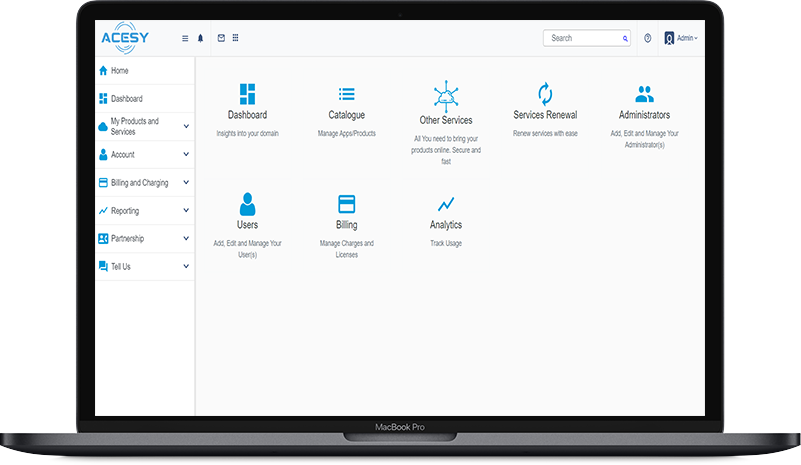This screenshot has width=801, height=465.
Task: Click inside the Search field
Action: (x=583, y=38)
